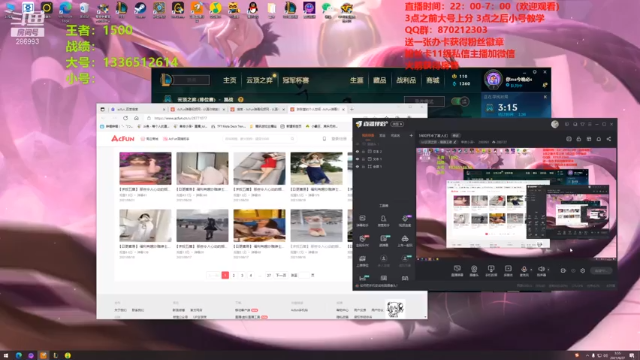Toggle visibility eye of 全屏 1 source
The image size is (640, 360).
tap(358, 167)
